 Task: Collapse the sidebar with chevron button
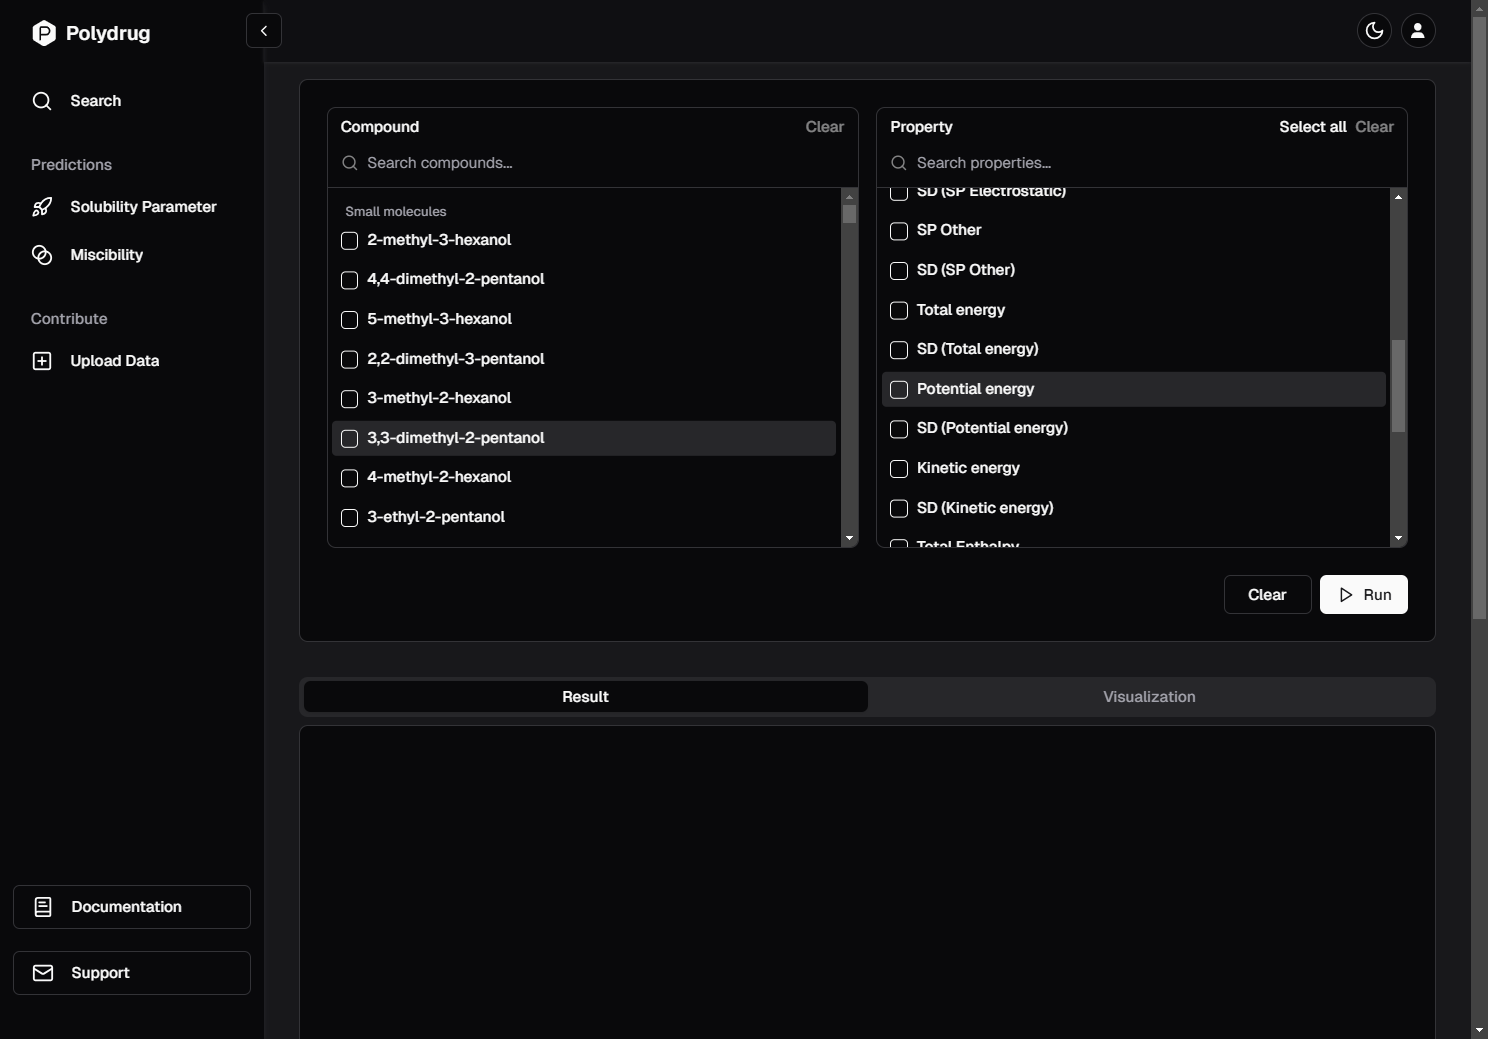264,31
